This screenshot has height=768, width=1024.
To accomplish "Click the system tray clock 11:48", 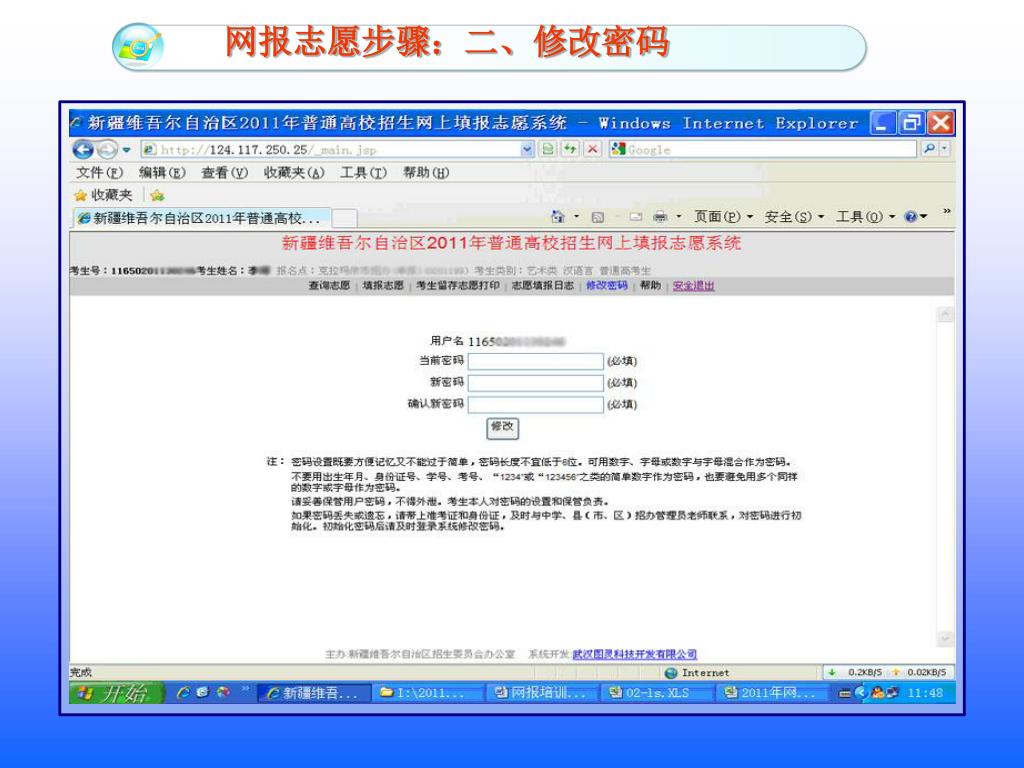I will (925, 694).
